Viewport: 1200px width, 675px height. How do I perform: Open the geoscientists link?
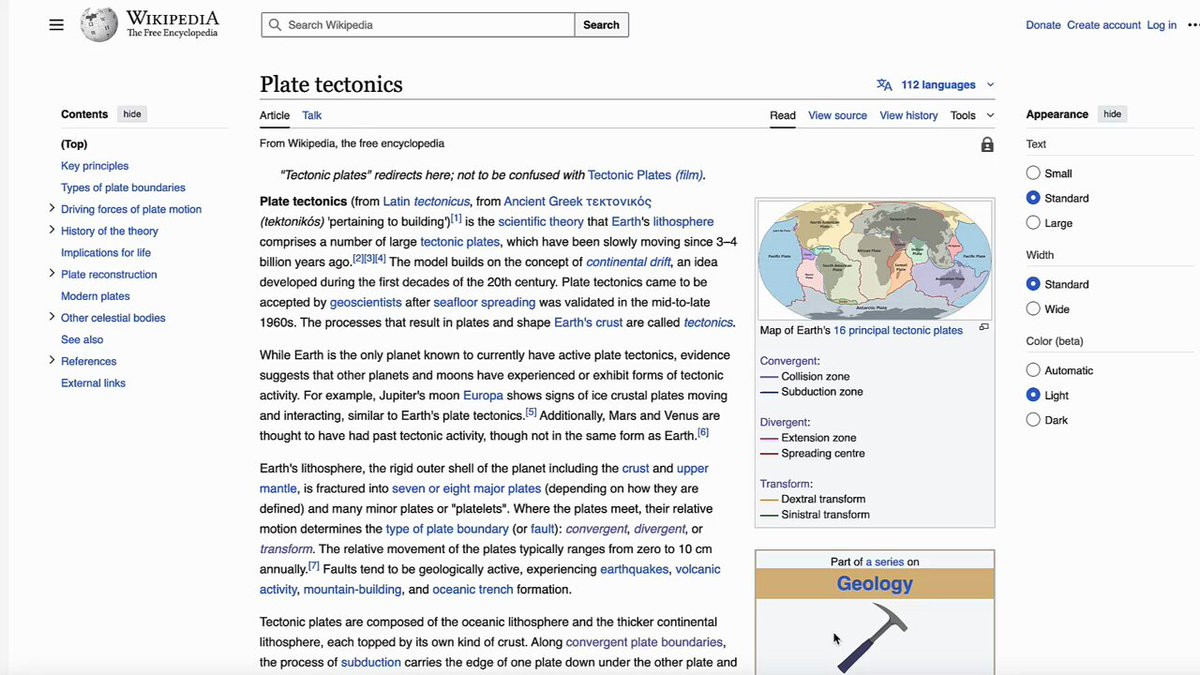coord(366,302)
